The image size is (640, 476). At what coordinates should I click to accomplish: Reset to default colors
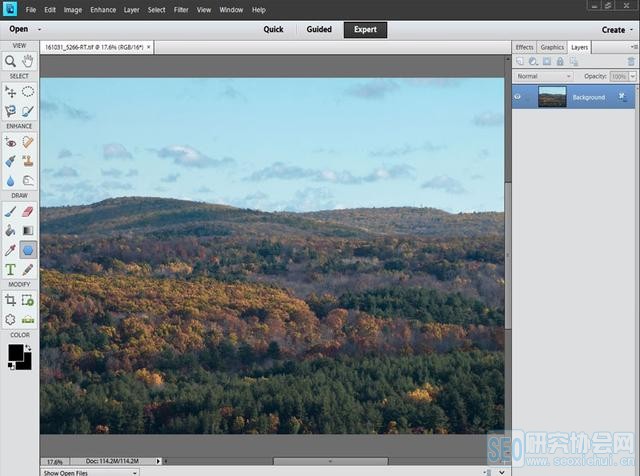click(x=11, y=366)
